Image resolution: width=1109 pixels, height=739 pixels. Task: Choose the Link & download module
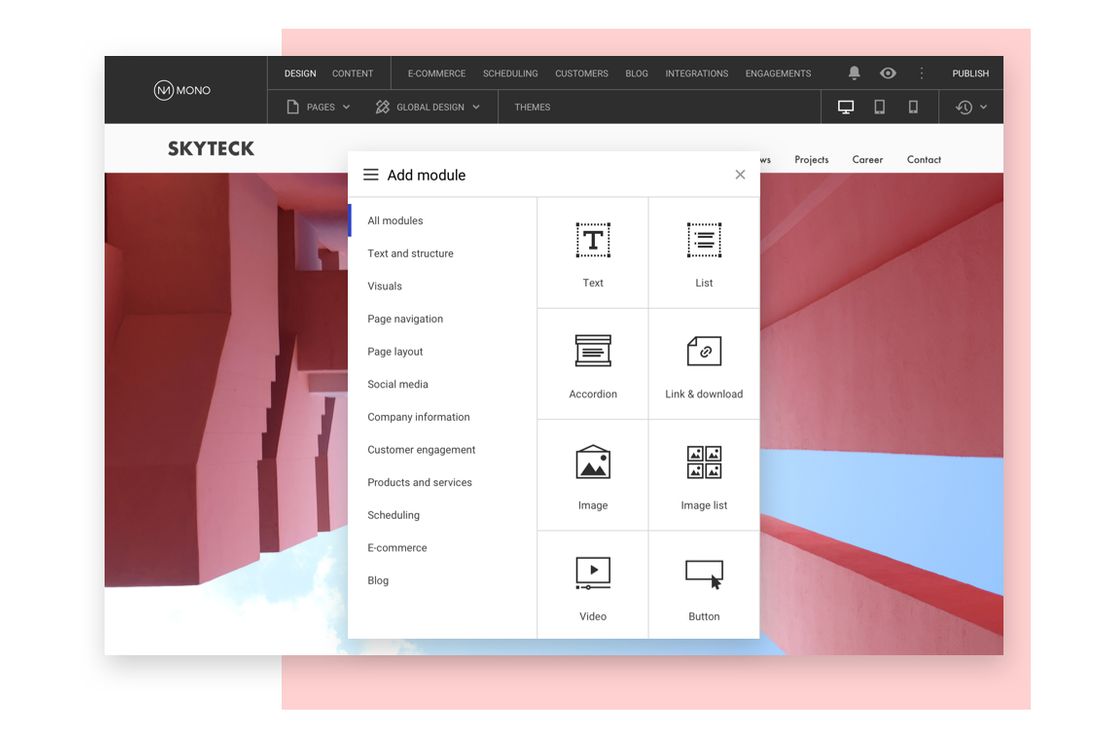coord(704,364)
